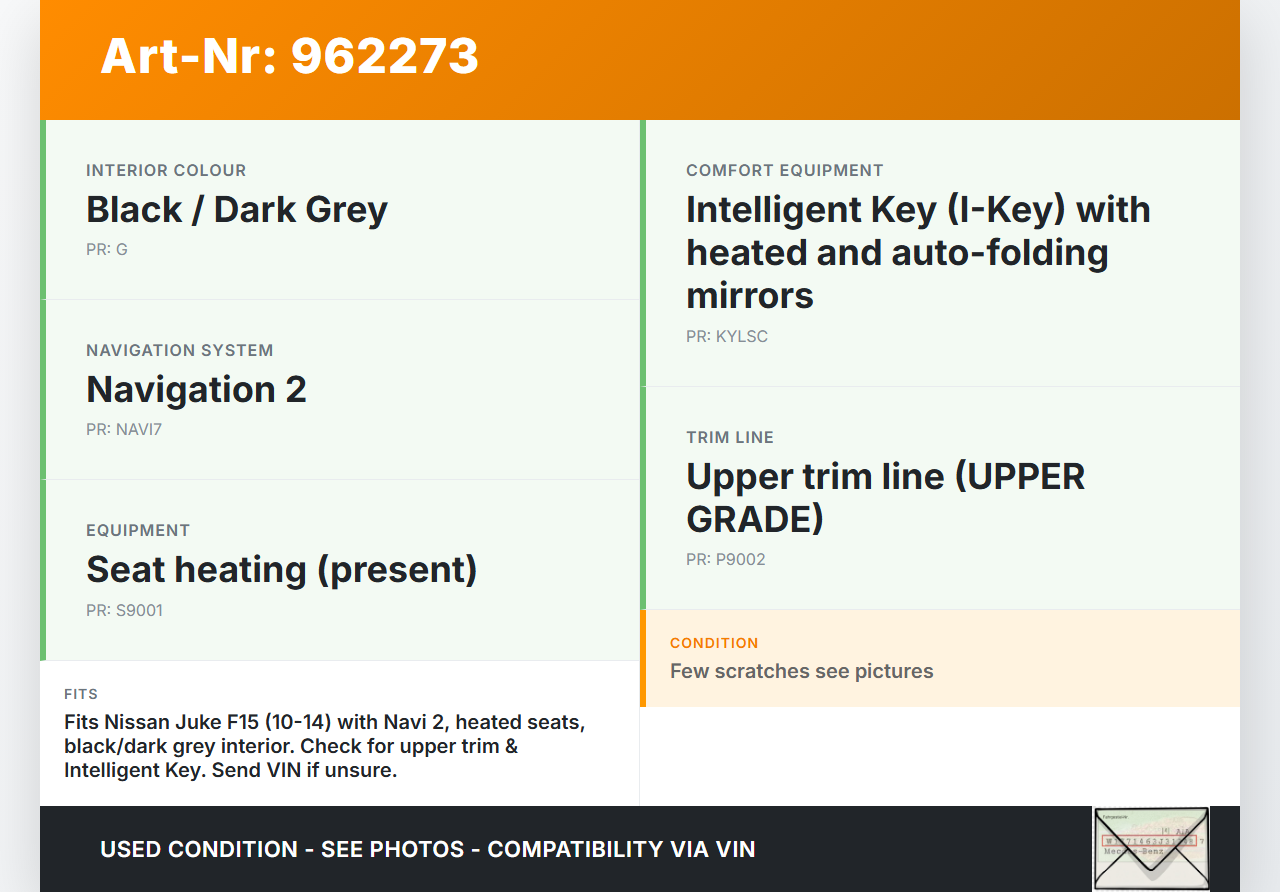1280x892 pixels.
Task: Click the Art-Nr: 962273 heading
Action: [x=289, y=56]
